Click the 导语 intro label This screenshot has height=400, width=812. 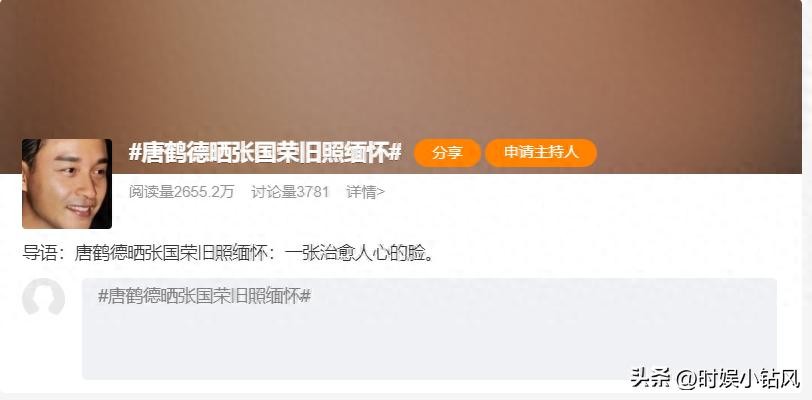click(44, 253)
